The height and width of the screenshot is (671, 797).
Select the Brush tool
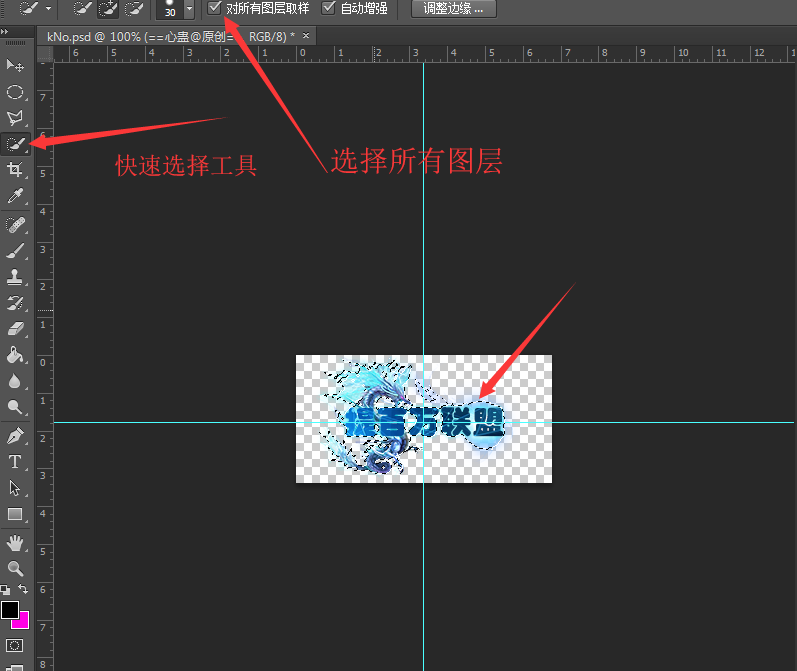[15, 251]
